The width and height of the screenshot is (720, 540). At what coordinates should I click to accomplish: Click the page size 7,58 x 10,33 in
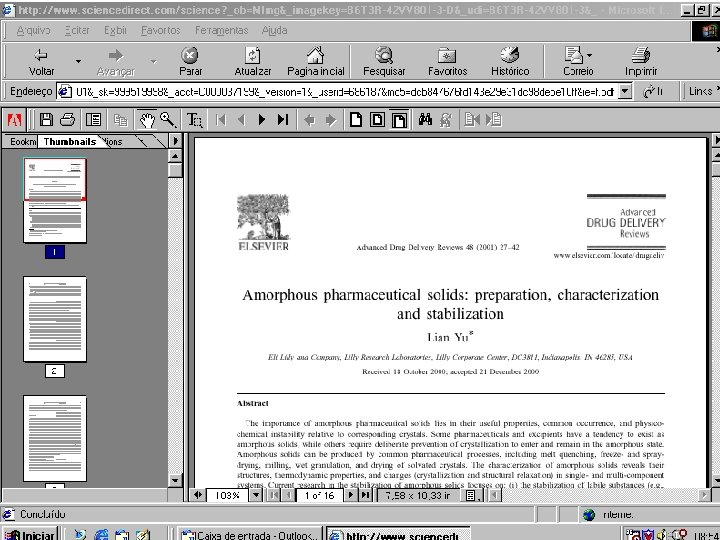(418, 495)
